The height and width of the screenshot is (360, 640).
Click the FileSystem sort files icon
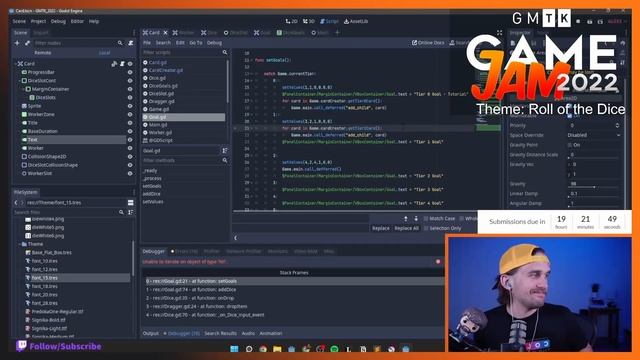pyautogui.click(x=131, y=212)
